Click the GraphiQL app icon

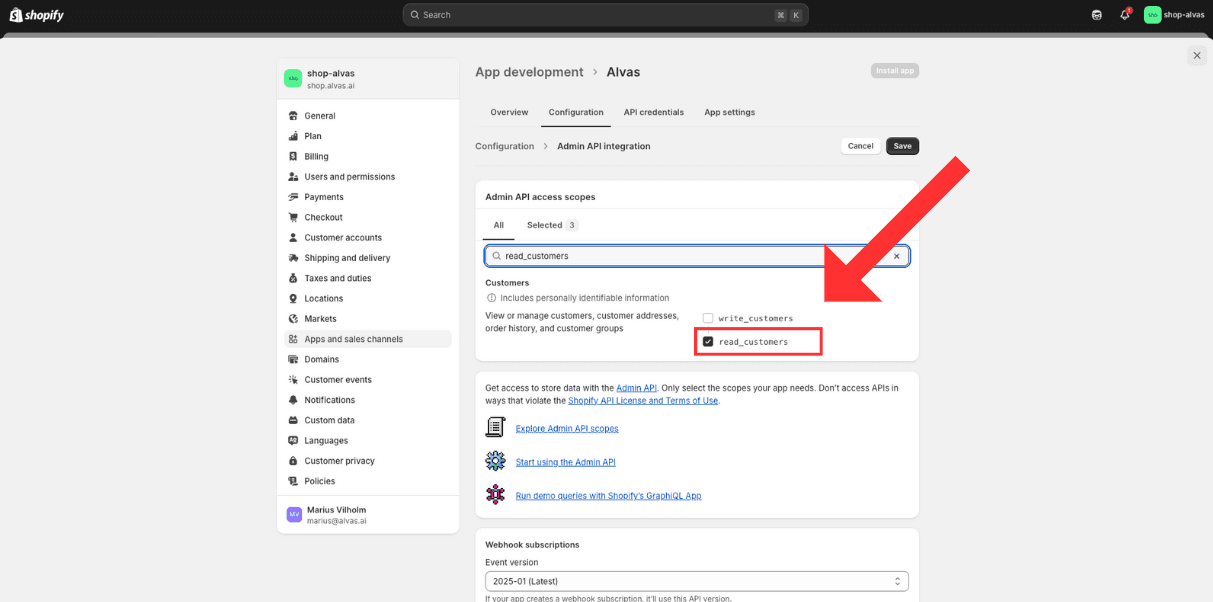tap(495, 494)
